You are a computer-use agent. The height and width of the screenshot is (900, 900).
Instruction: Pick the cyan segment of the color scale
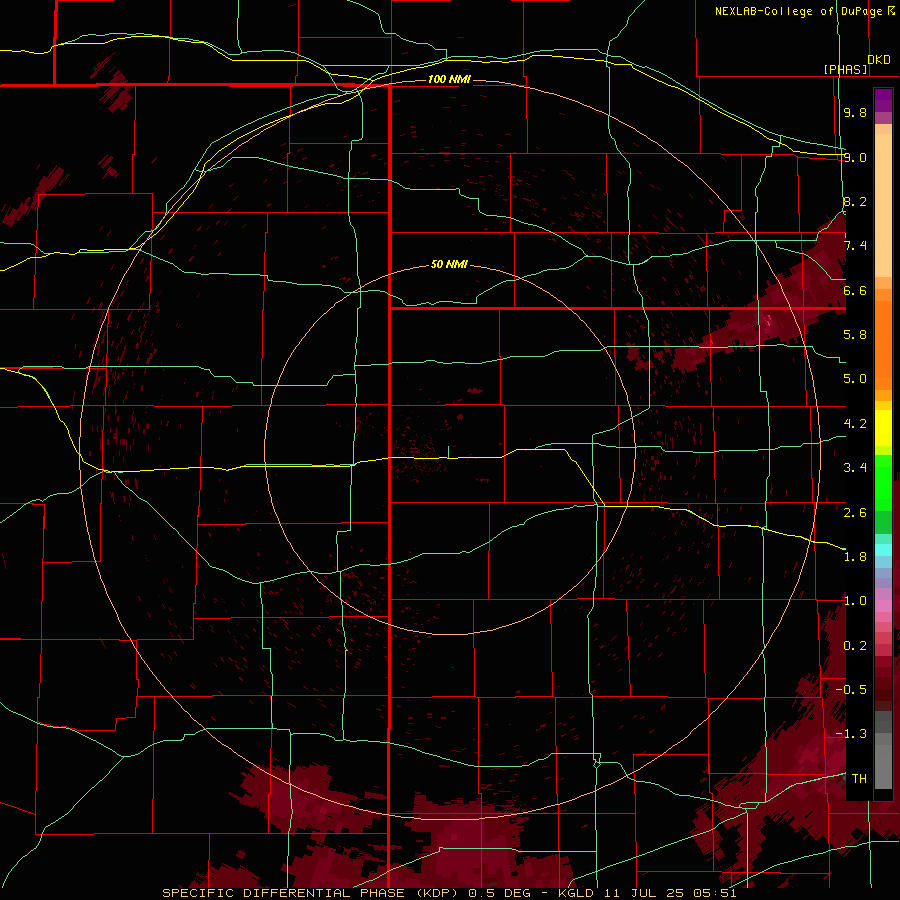click(x=883, y=549)
